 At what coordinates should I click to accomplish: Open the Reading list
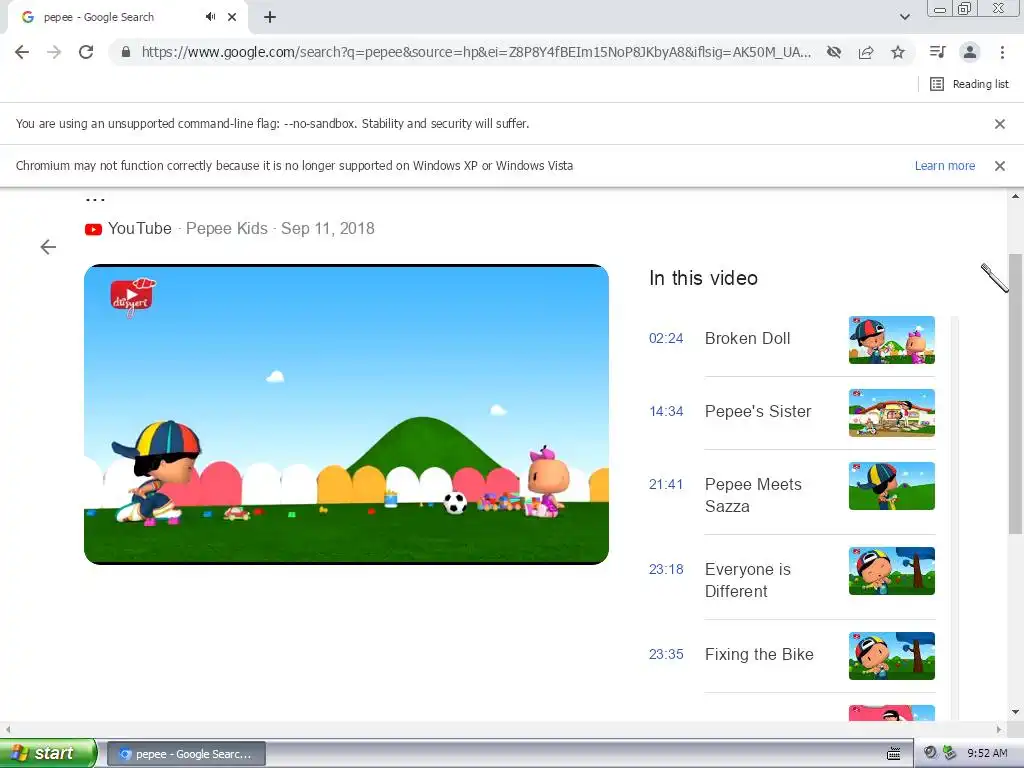[969, 84]
